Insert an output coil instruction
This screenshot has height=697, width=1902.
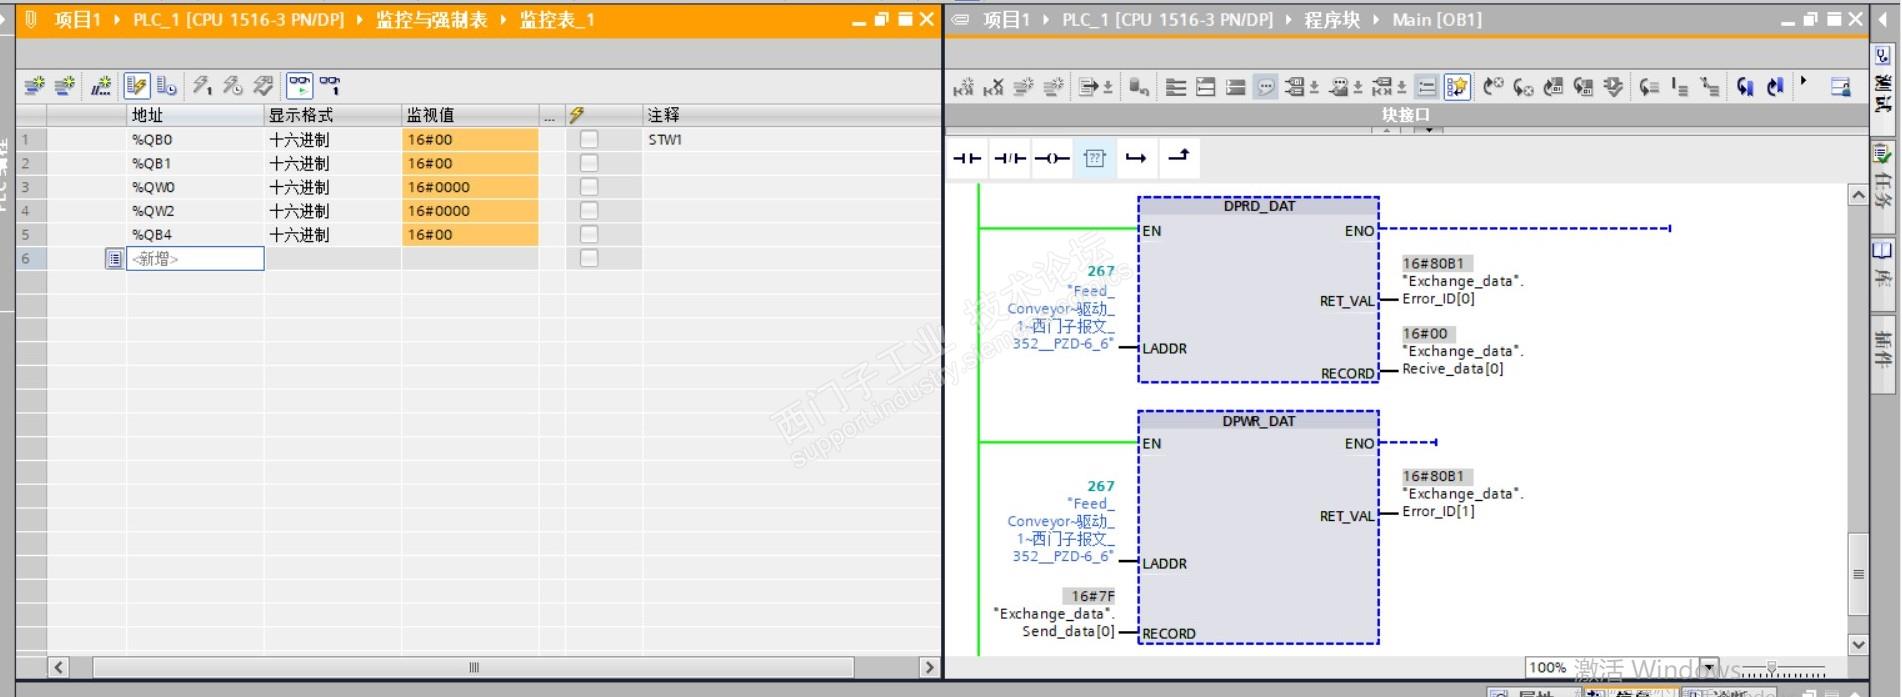coord(1052,158)
